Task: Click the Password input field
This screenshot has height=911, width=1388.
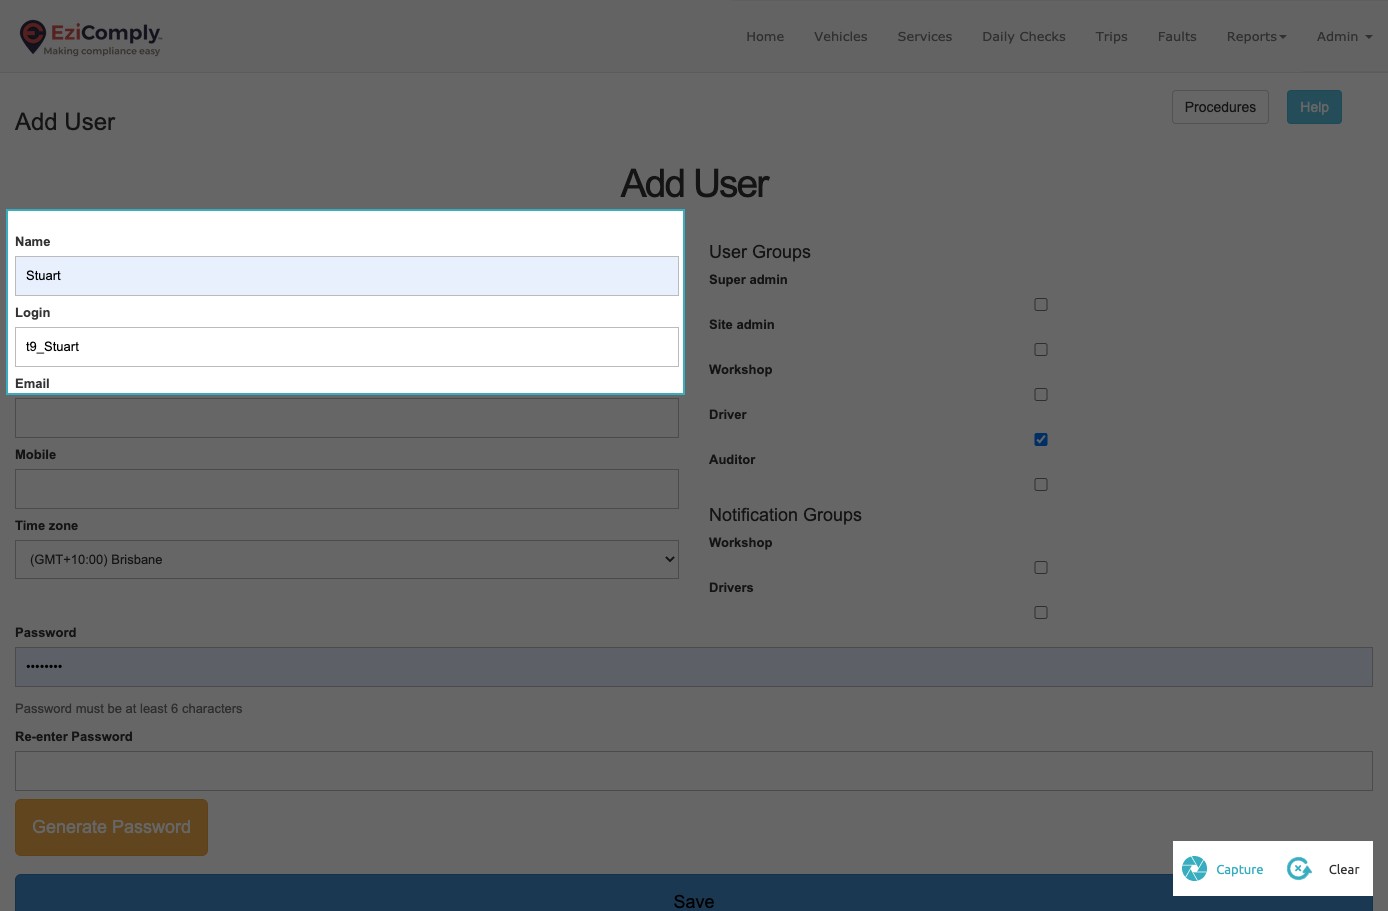Action: coord(694,667)
